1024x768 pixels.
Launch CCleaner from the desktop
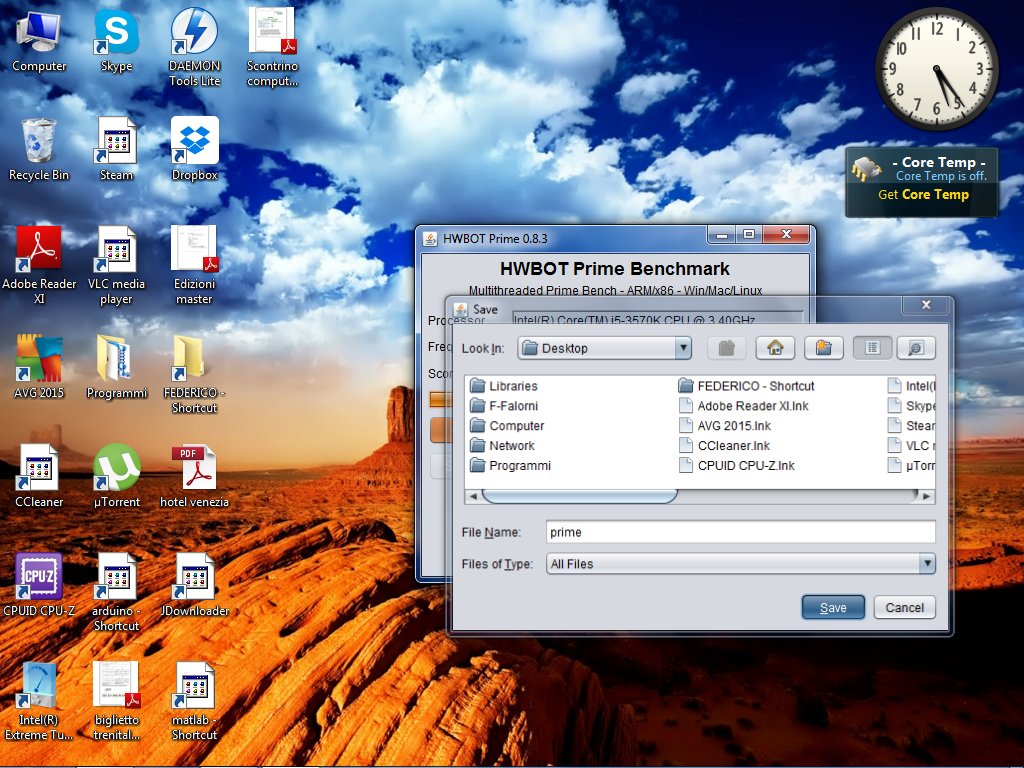[x=39, y=476]
